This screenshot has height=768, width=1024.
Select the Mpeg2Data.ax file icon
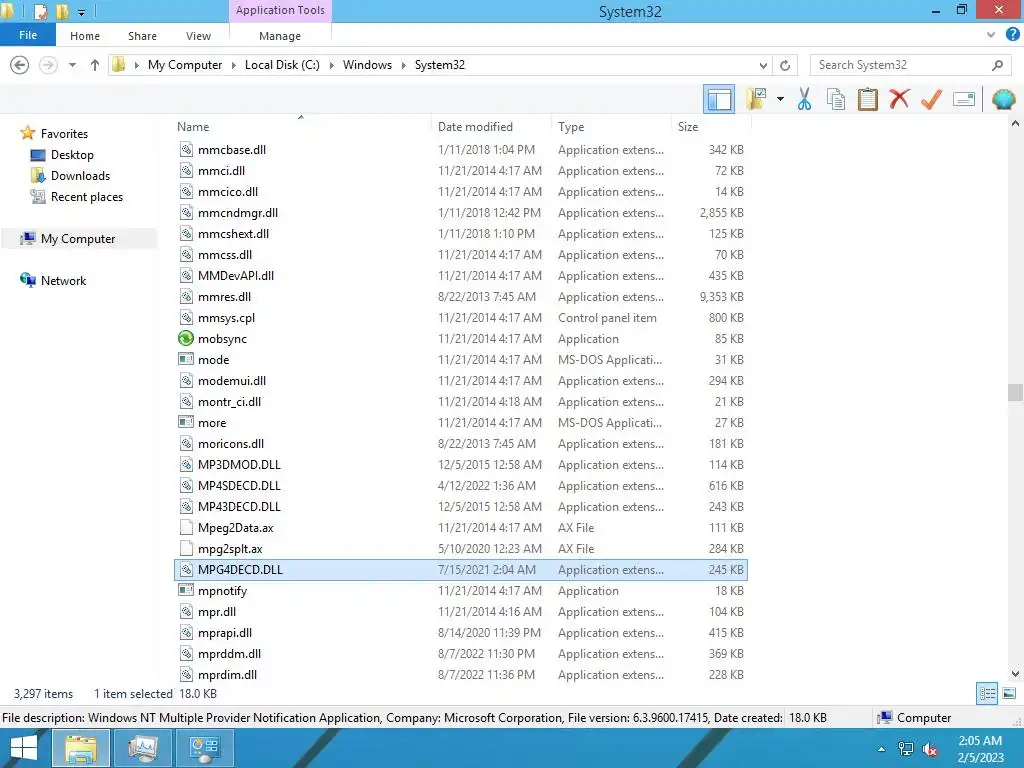pyautogui.click(x=185, y=528)
